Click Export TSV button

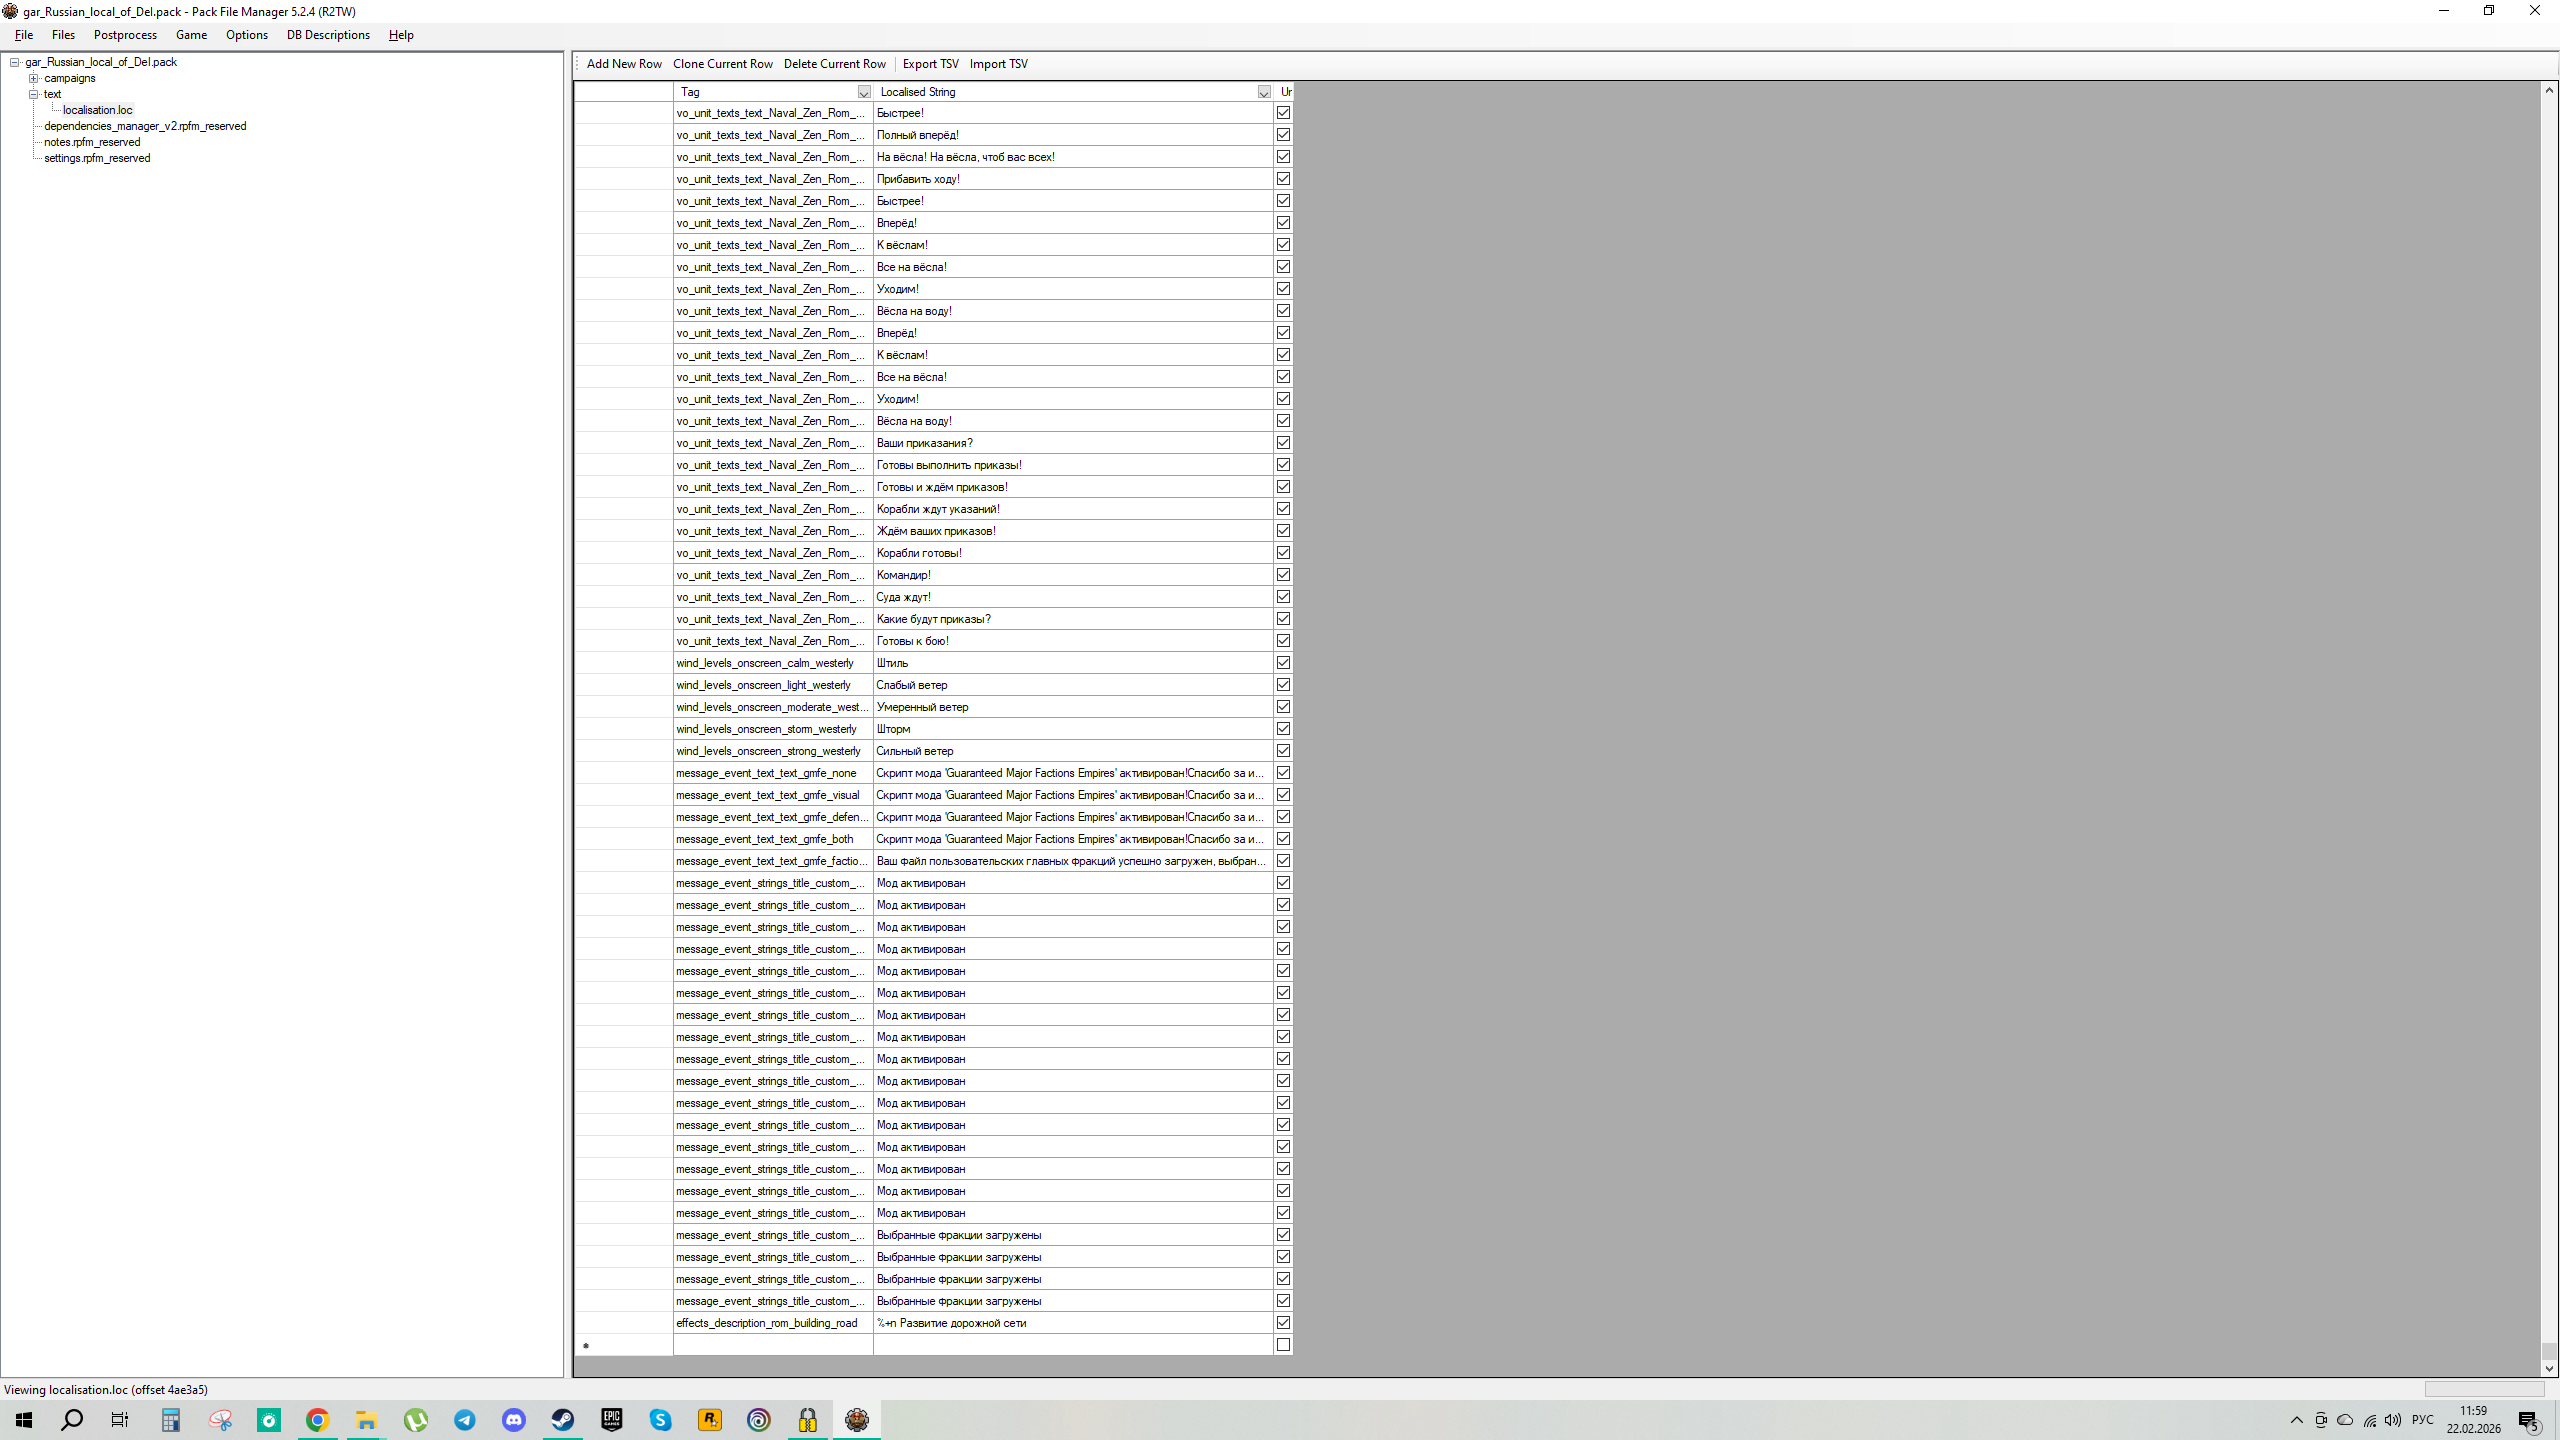(x=930, y=64)
